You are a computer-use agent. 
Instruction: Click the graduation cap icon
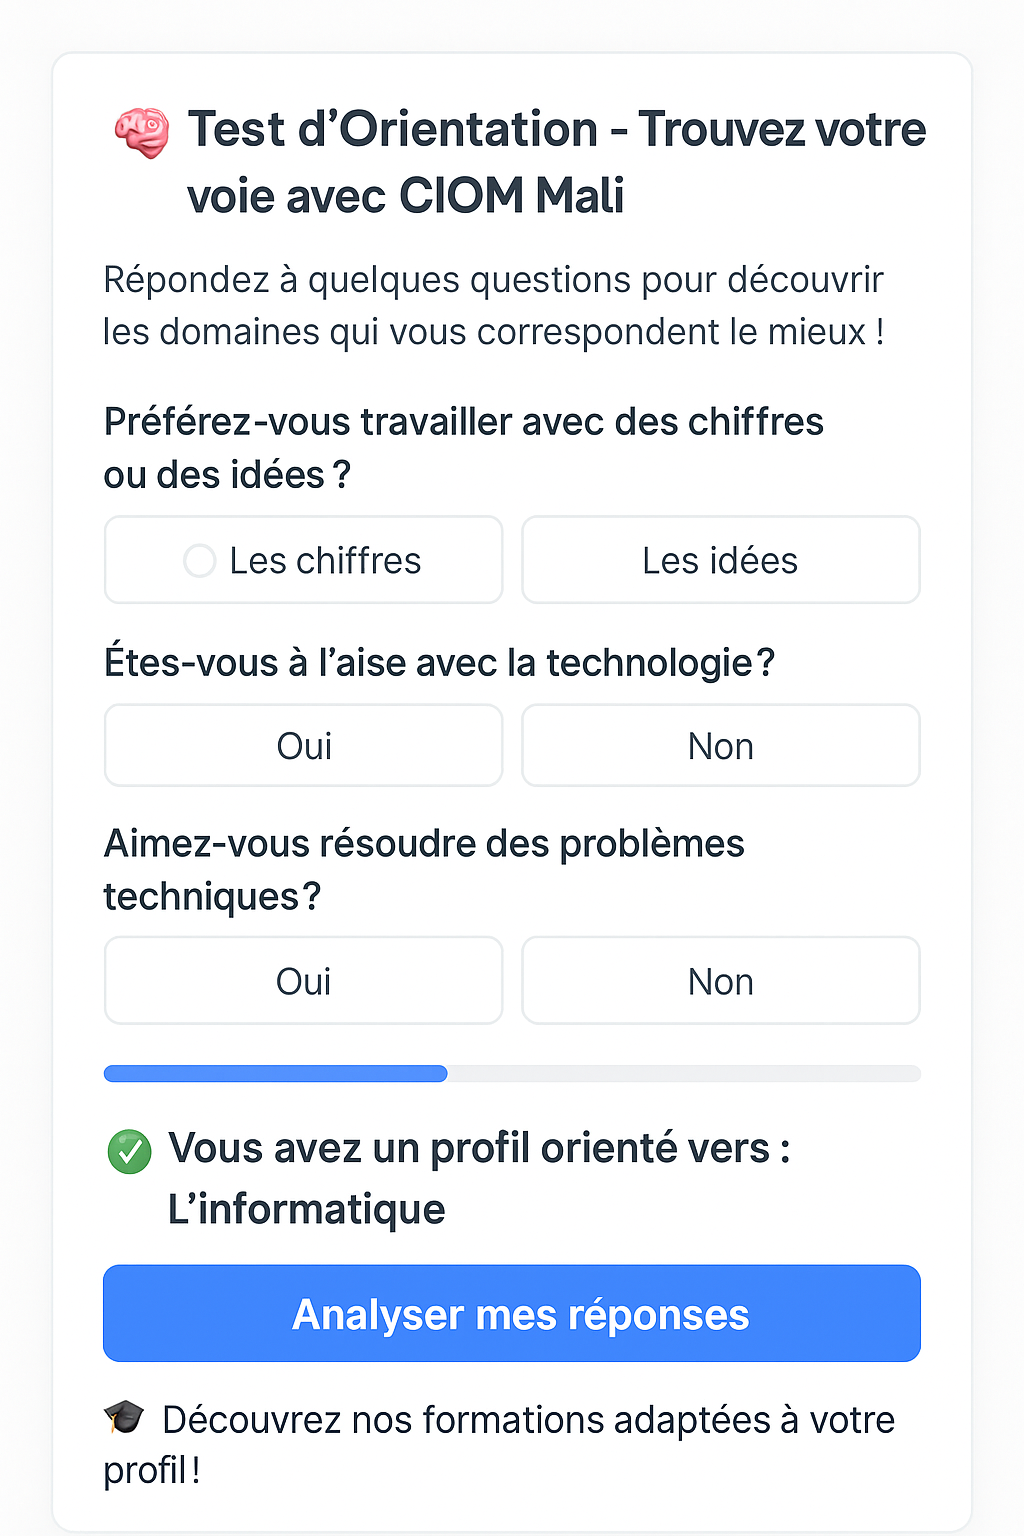tap(124, 1416)
